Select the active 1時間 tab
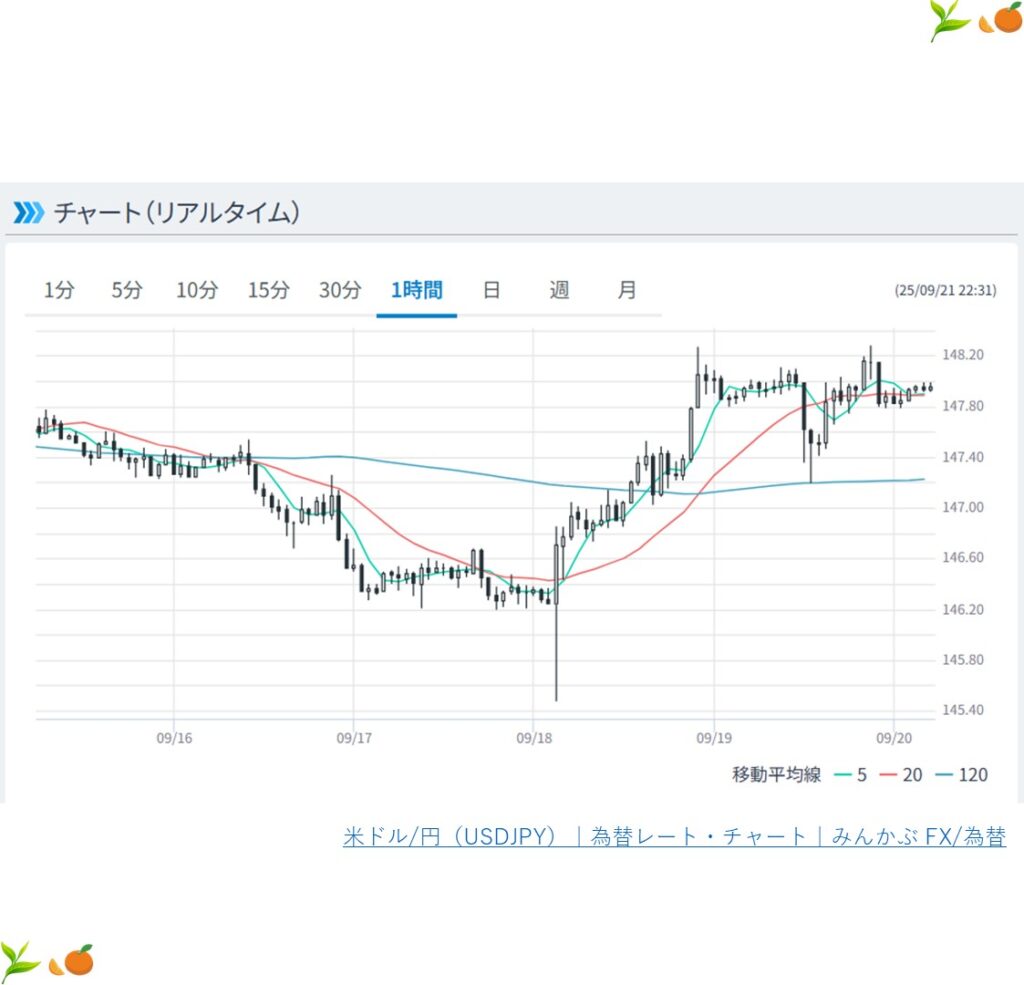Viewport: 1024px width, 985px height. pos(417,291)
